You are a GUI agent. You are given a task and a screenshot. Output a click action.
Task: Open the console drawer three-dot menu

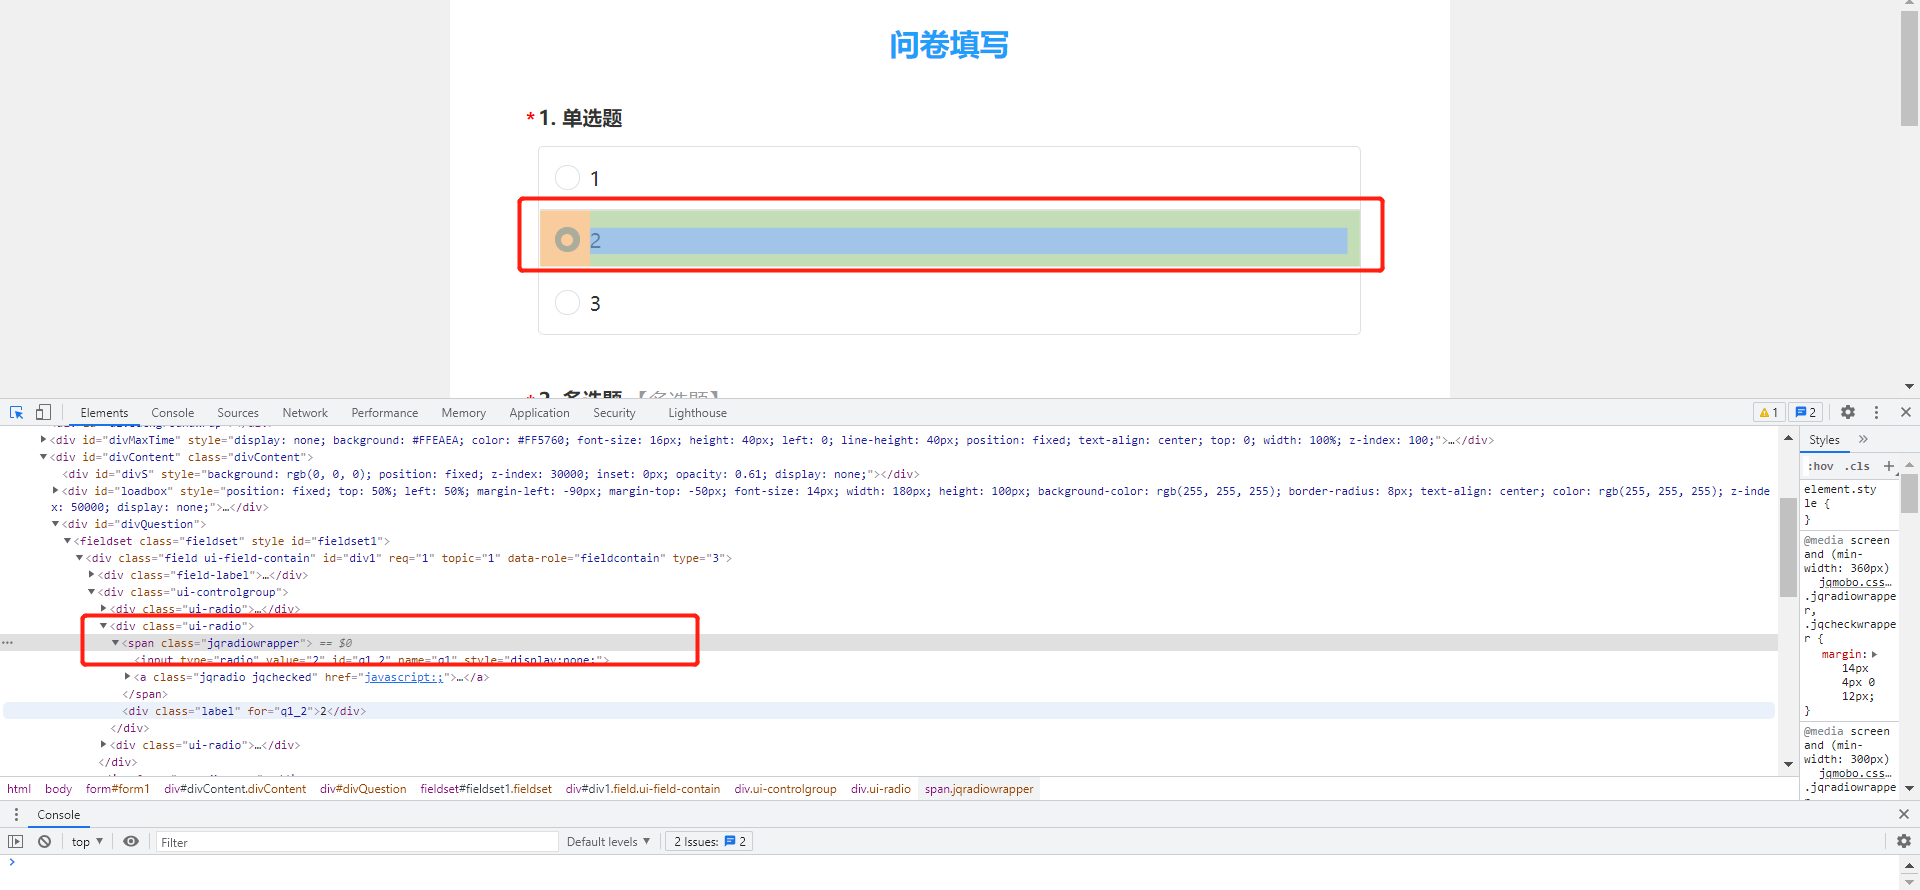[16, 814]
